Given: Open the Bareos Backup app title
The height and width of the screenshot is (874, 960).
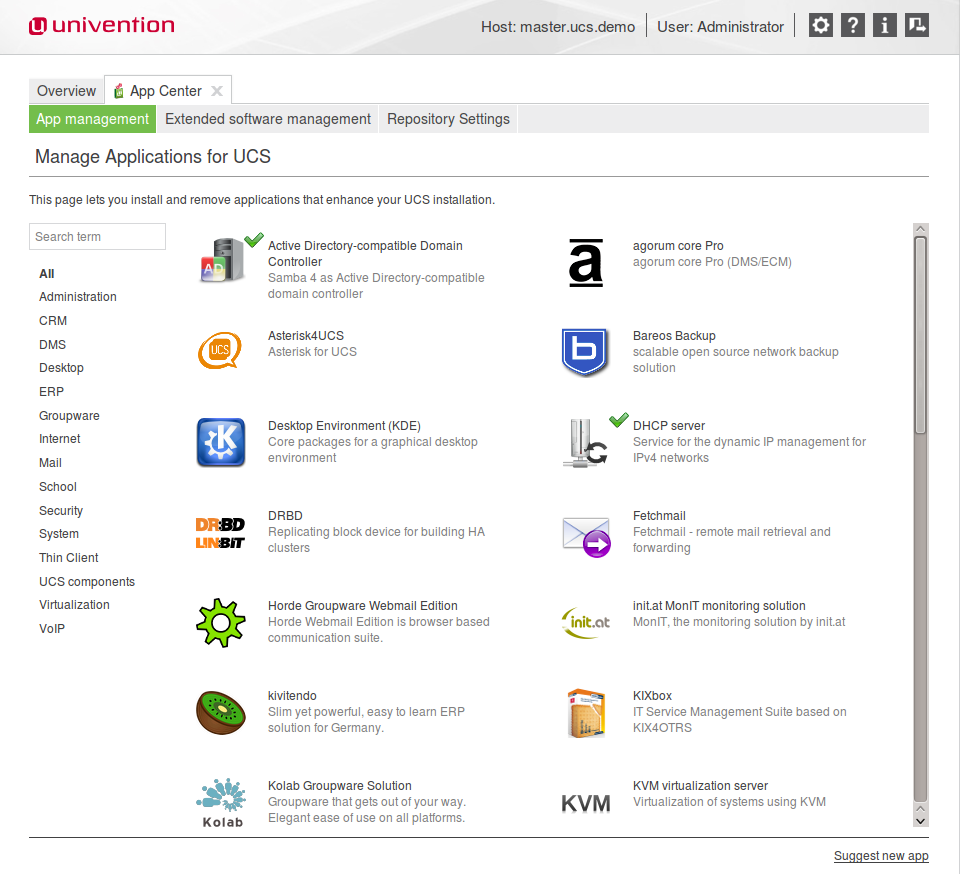Looking at the screenshot, I should 674,335.
